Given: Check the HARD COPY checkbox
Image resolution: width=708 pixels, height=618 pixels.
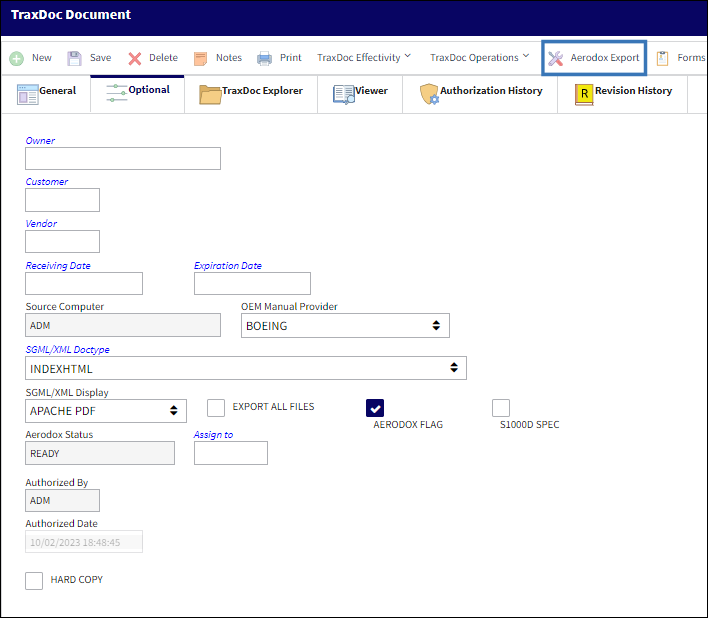Looking at the screenshot, I should coord(34,581).
